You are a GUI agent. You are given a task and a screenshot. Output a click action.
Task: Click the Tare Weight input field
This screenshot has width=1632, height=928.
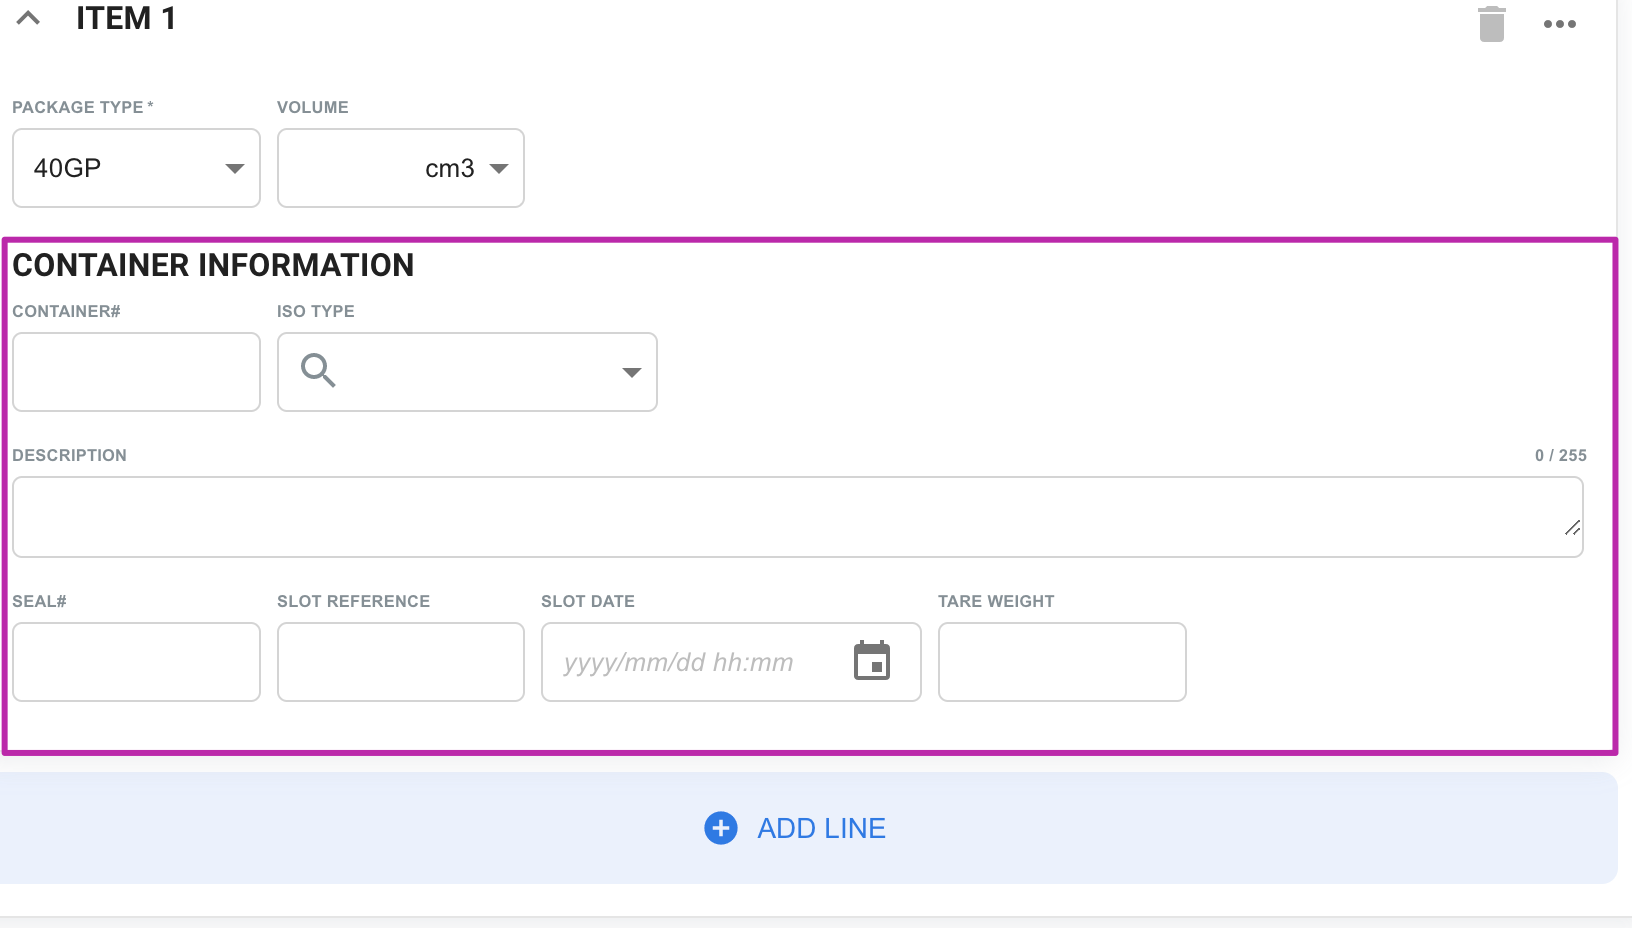pyautogui.click(x=1062, y=662)
